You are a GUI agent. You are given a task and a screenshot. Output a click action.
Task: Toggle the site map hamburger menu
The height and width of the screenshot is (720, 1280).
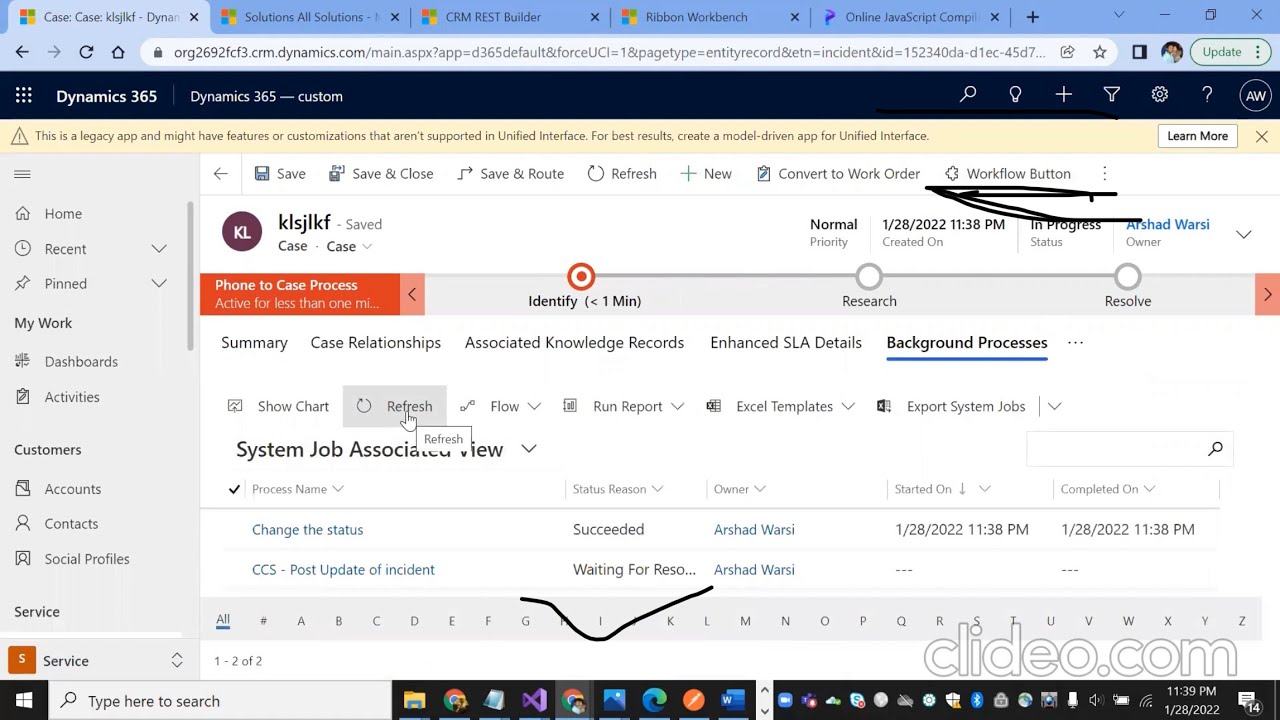22,174
